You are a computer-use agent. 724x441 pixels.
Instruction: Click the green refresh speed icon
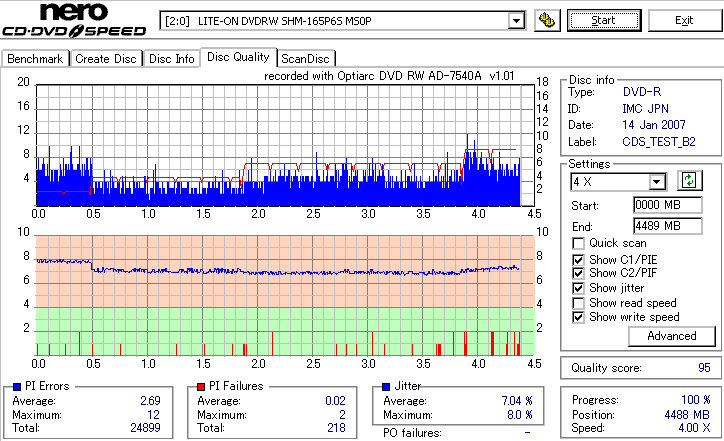point(689,180)
